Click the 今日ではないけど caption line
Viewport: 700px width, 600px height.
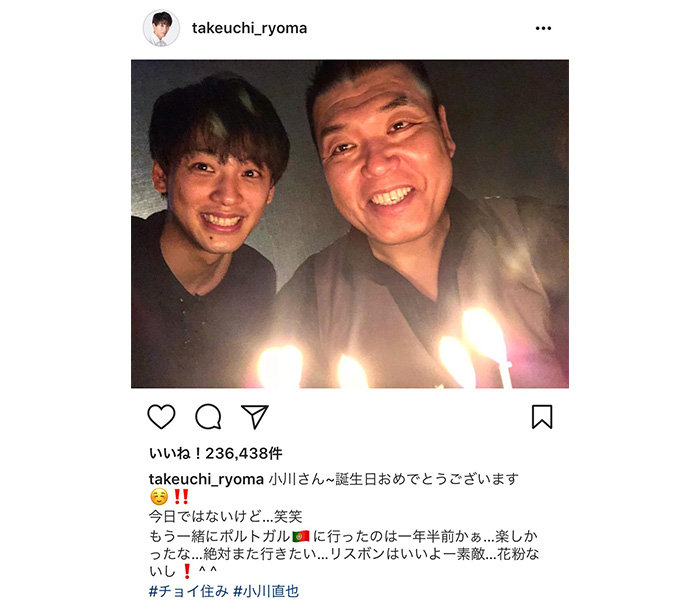pos(225,517)
